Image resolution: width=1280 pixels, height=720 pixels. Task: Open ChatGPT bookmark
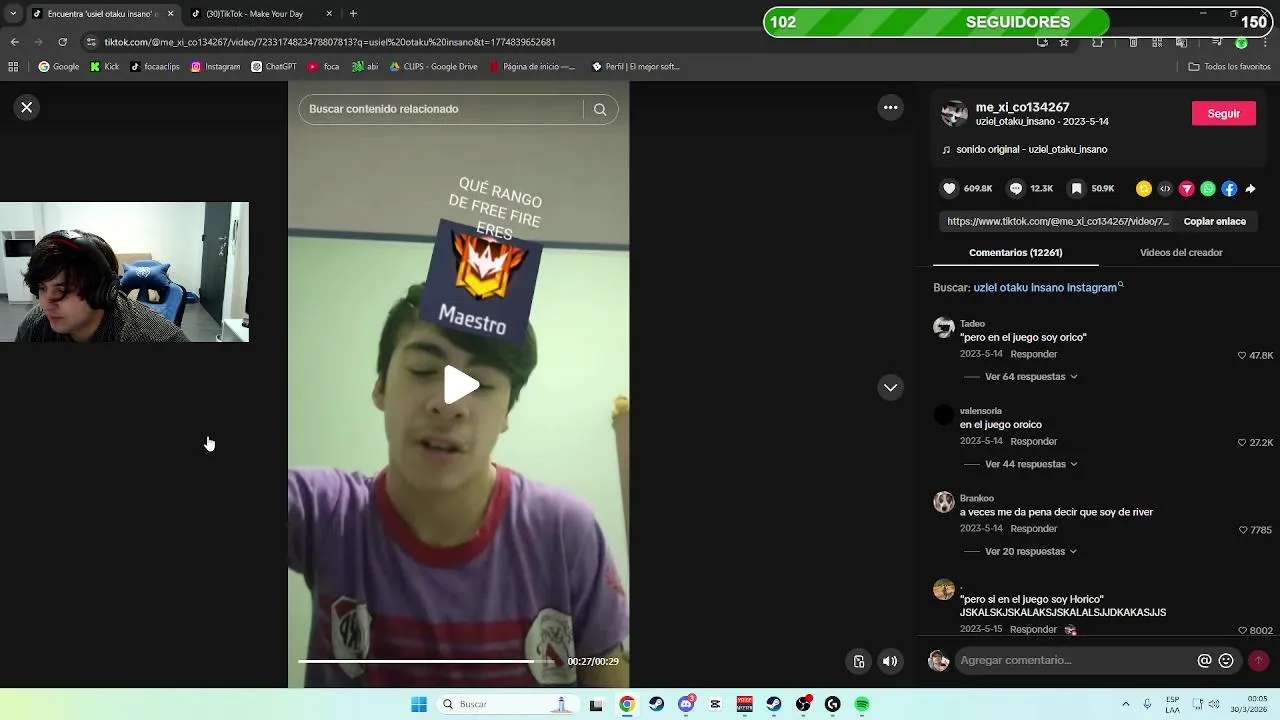(274, 67)
